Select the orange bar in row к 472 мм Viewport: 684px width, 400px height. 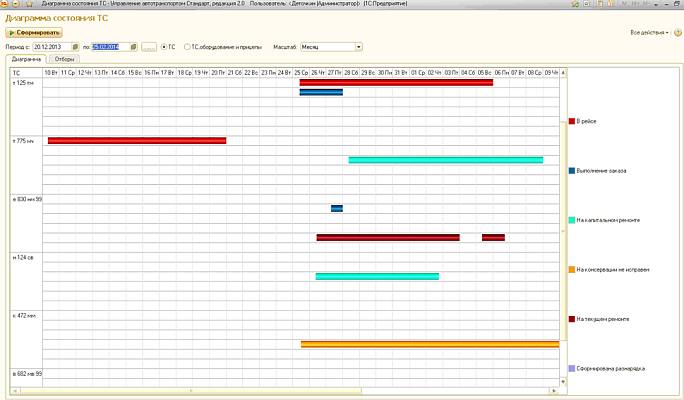pyautogui.click(x=430, y=344)
